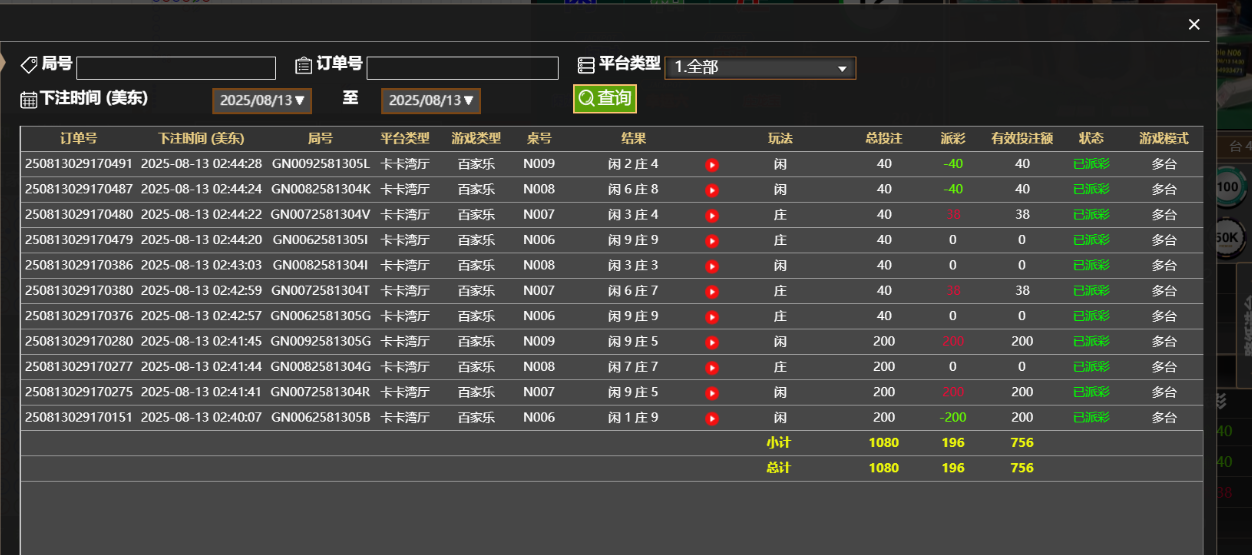Click the 局号 tag icon
The image size is (1252, 555).
[x=29, y=65]
